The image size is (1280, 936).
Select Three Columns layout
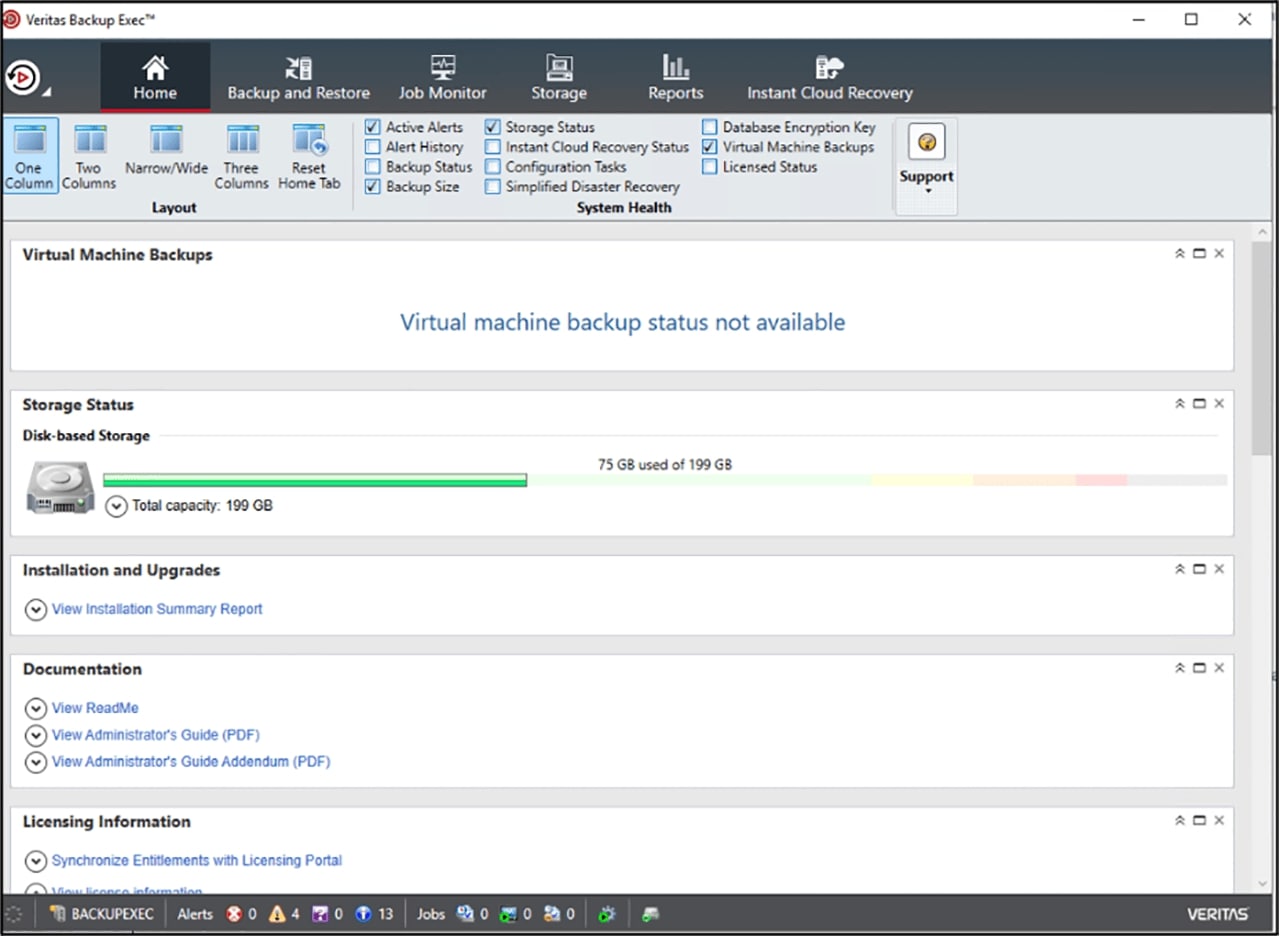click(x=241, y=156)
